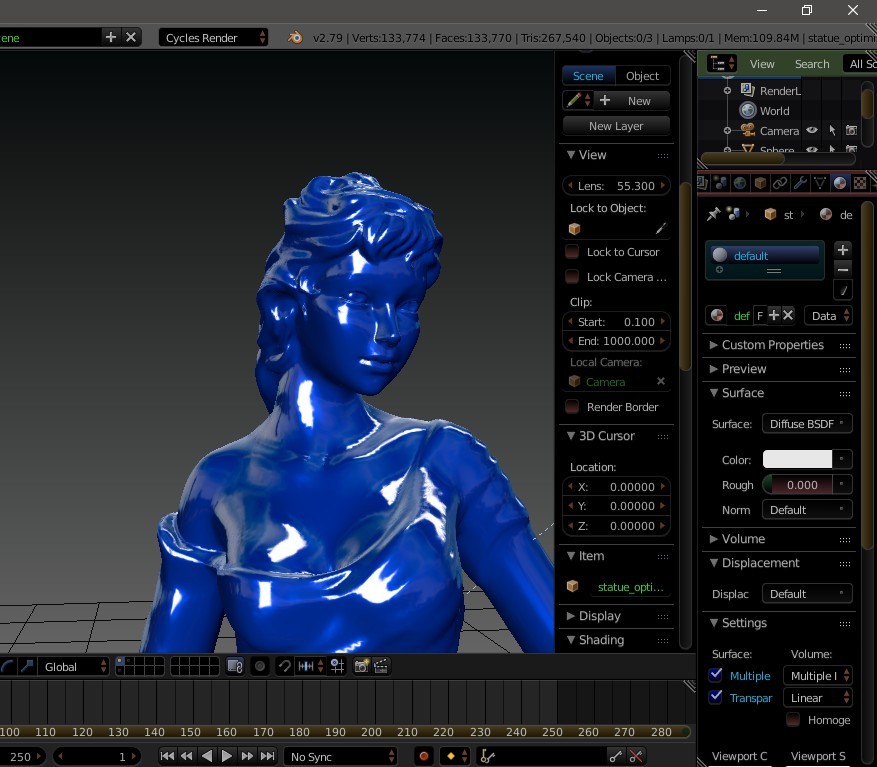This screenshot has height=767, width=877.
Task: Add a material slot with the plus button
Action: click(841, 250)
